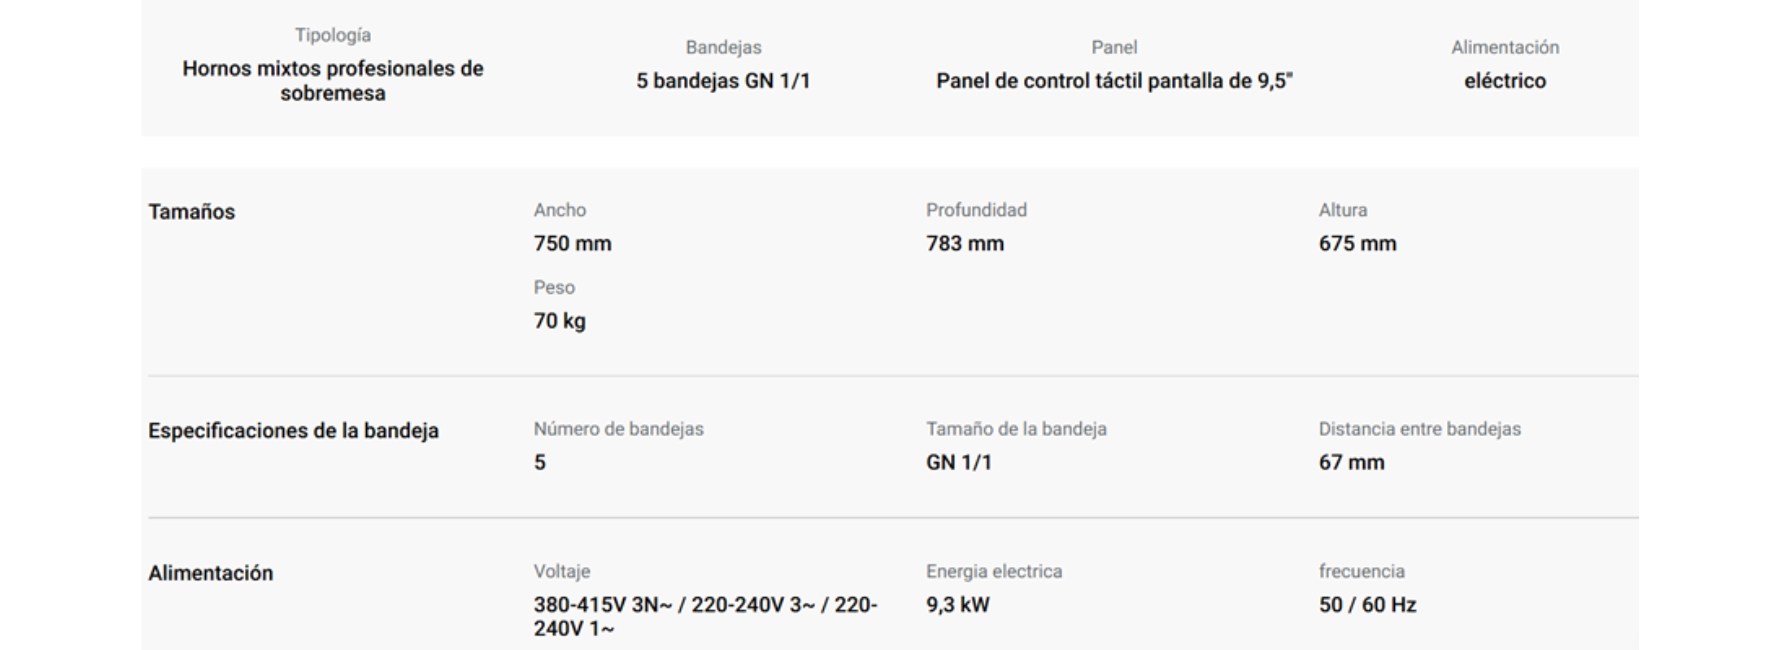Click the Distancia entre bandejas label

click(x=1419, y=429)
